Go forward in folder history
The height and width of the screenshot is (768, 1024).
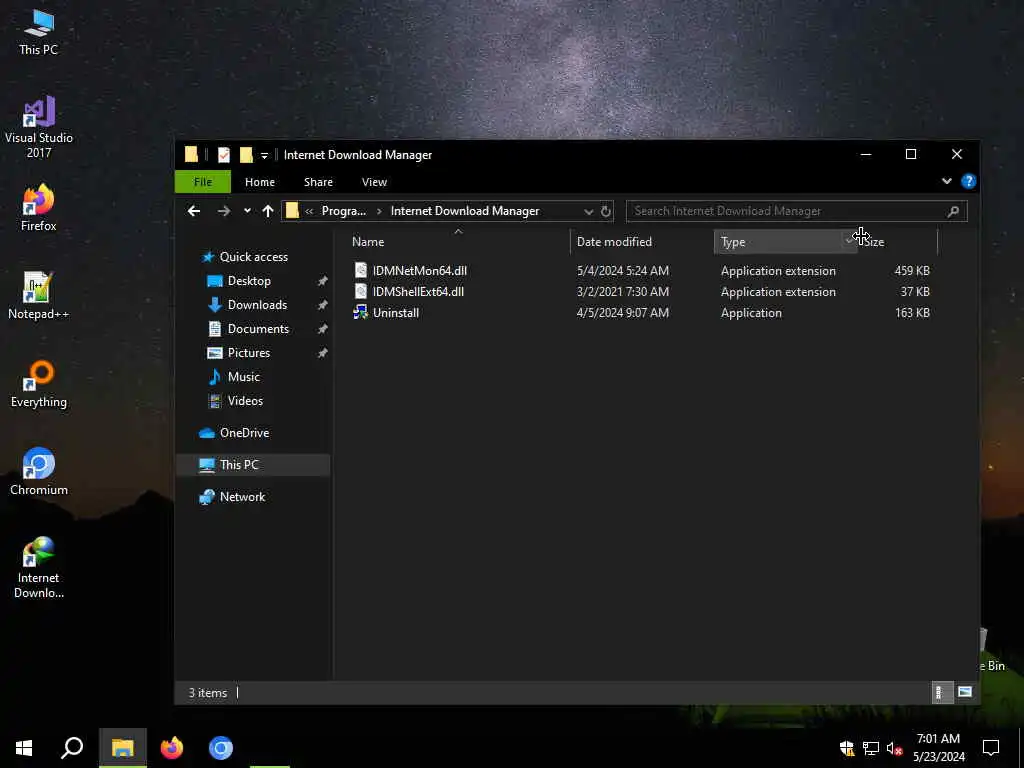click(x=224, y=211)
